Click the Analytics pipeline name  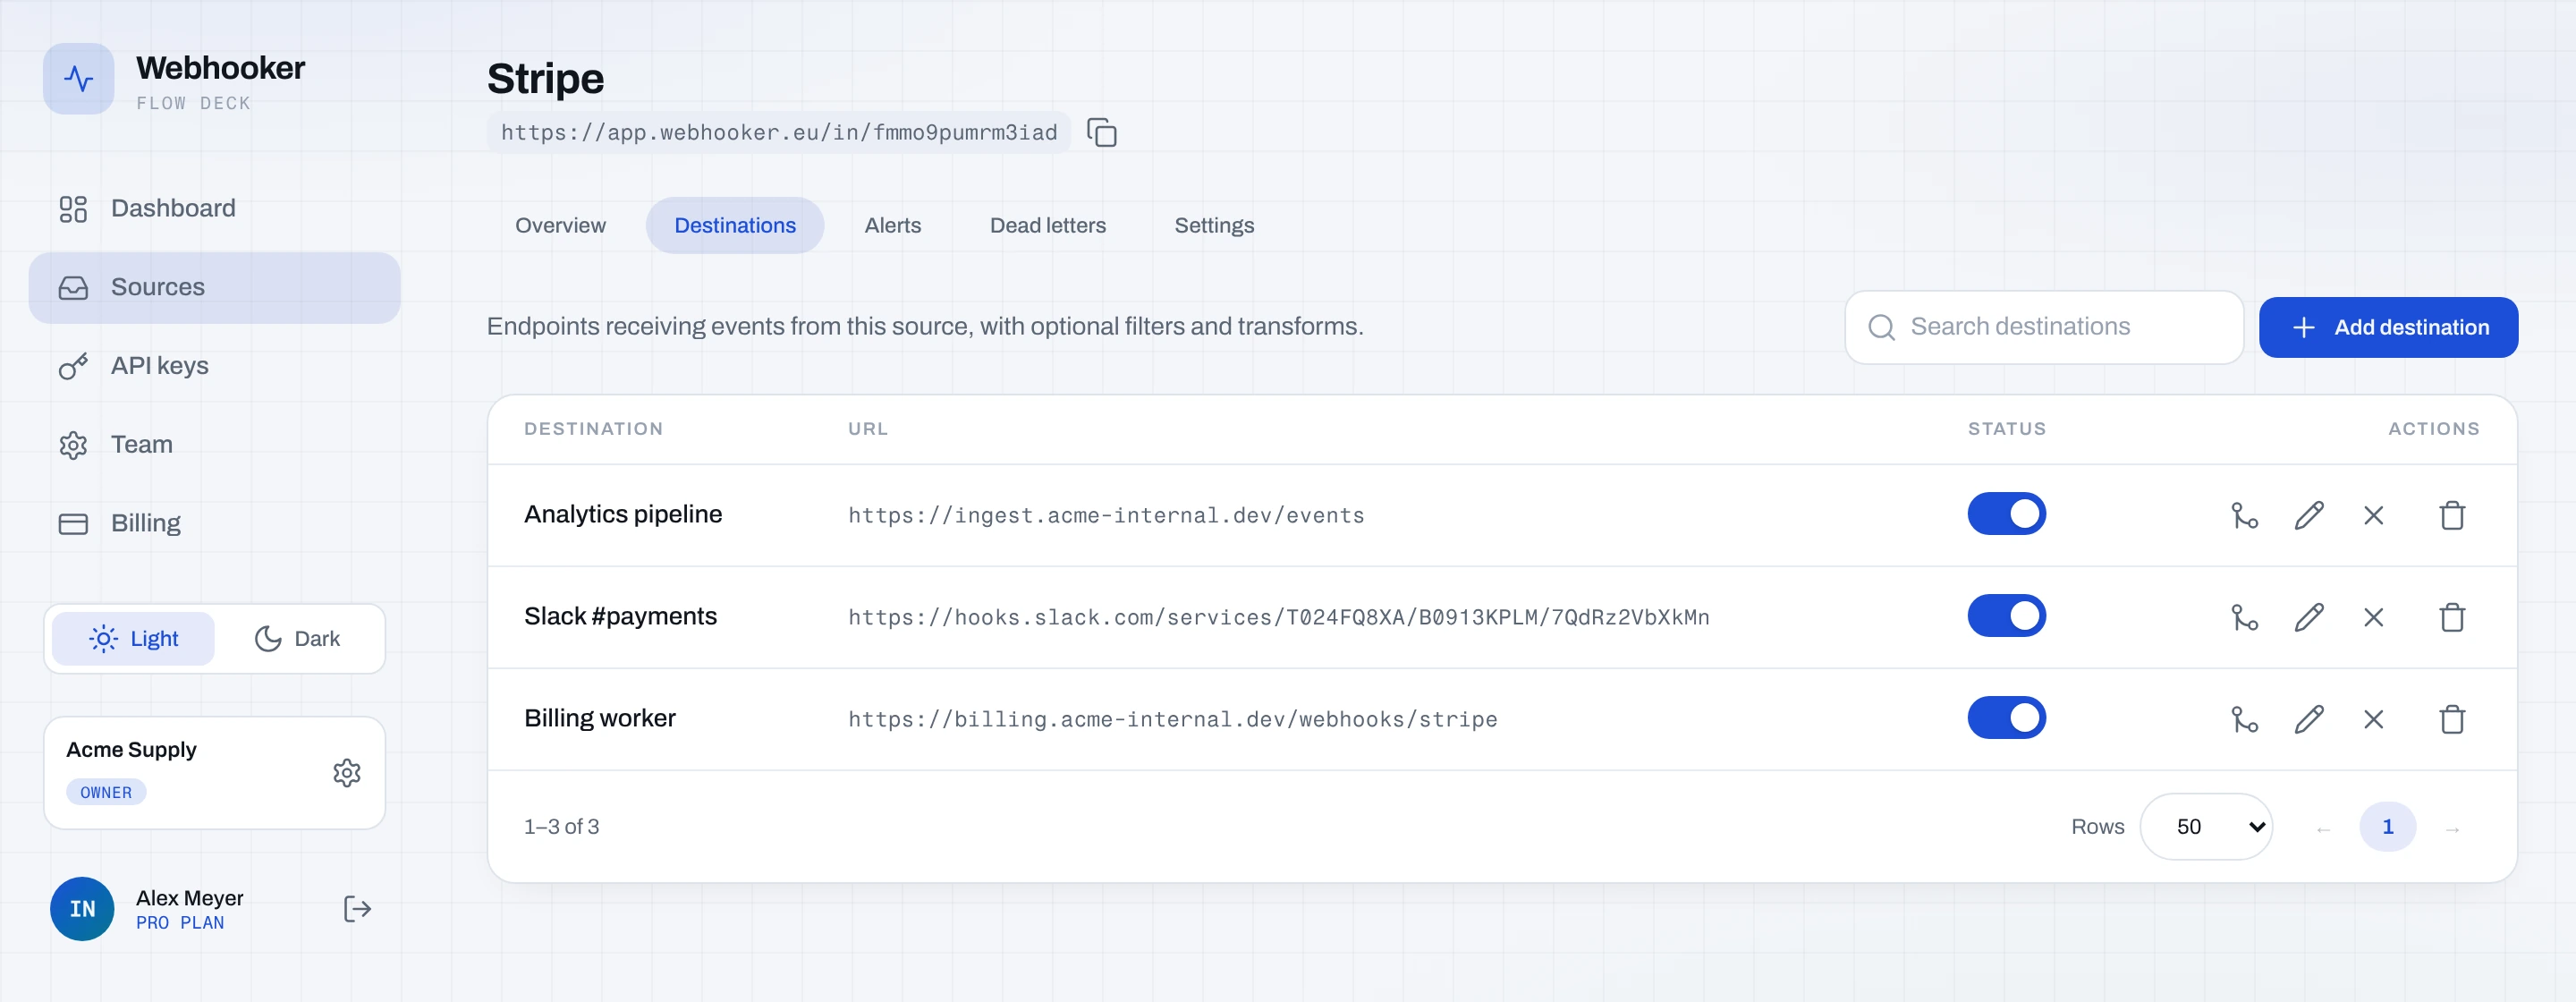tap(622, 514)
